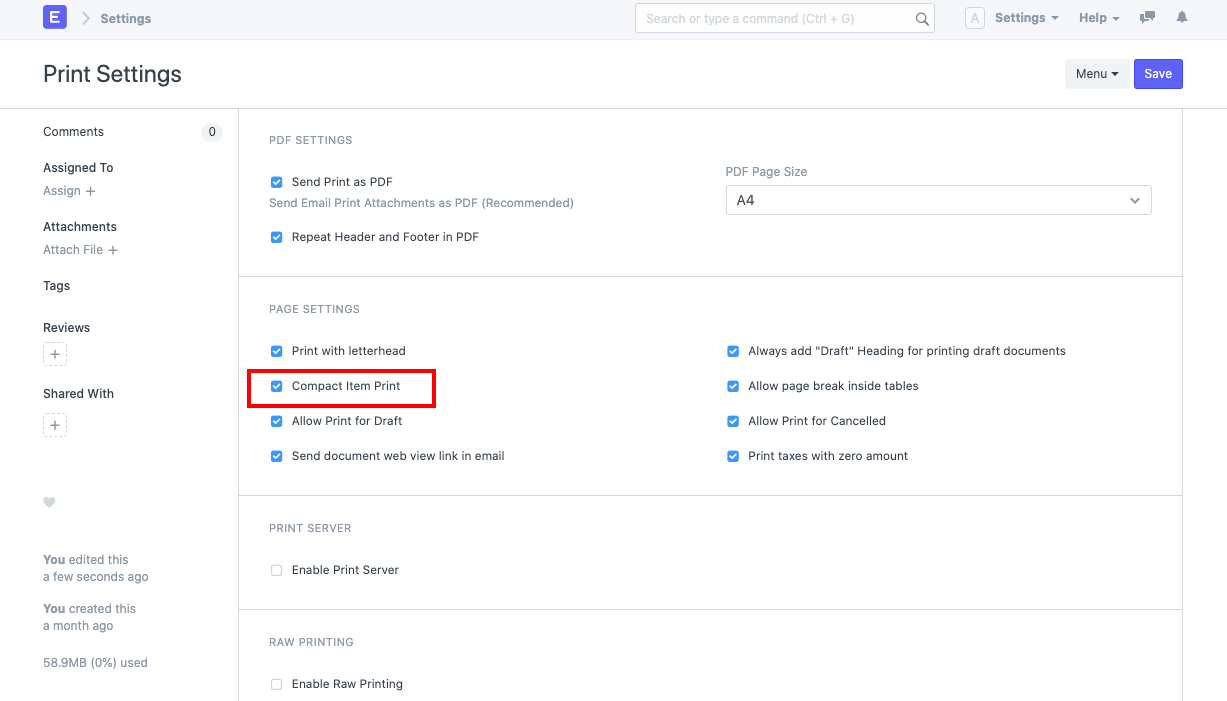Click the user avatar icon
The width and height of the screenshot is (1227, 701).
(x=974, y=18)
